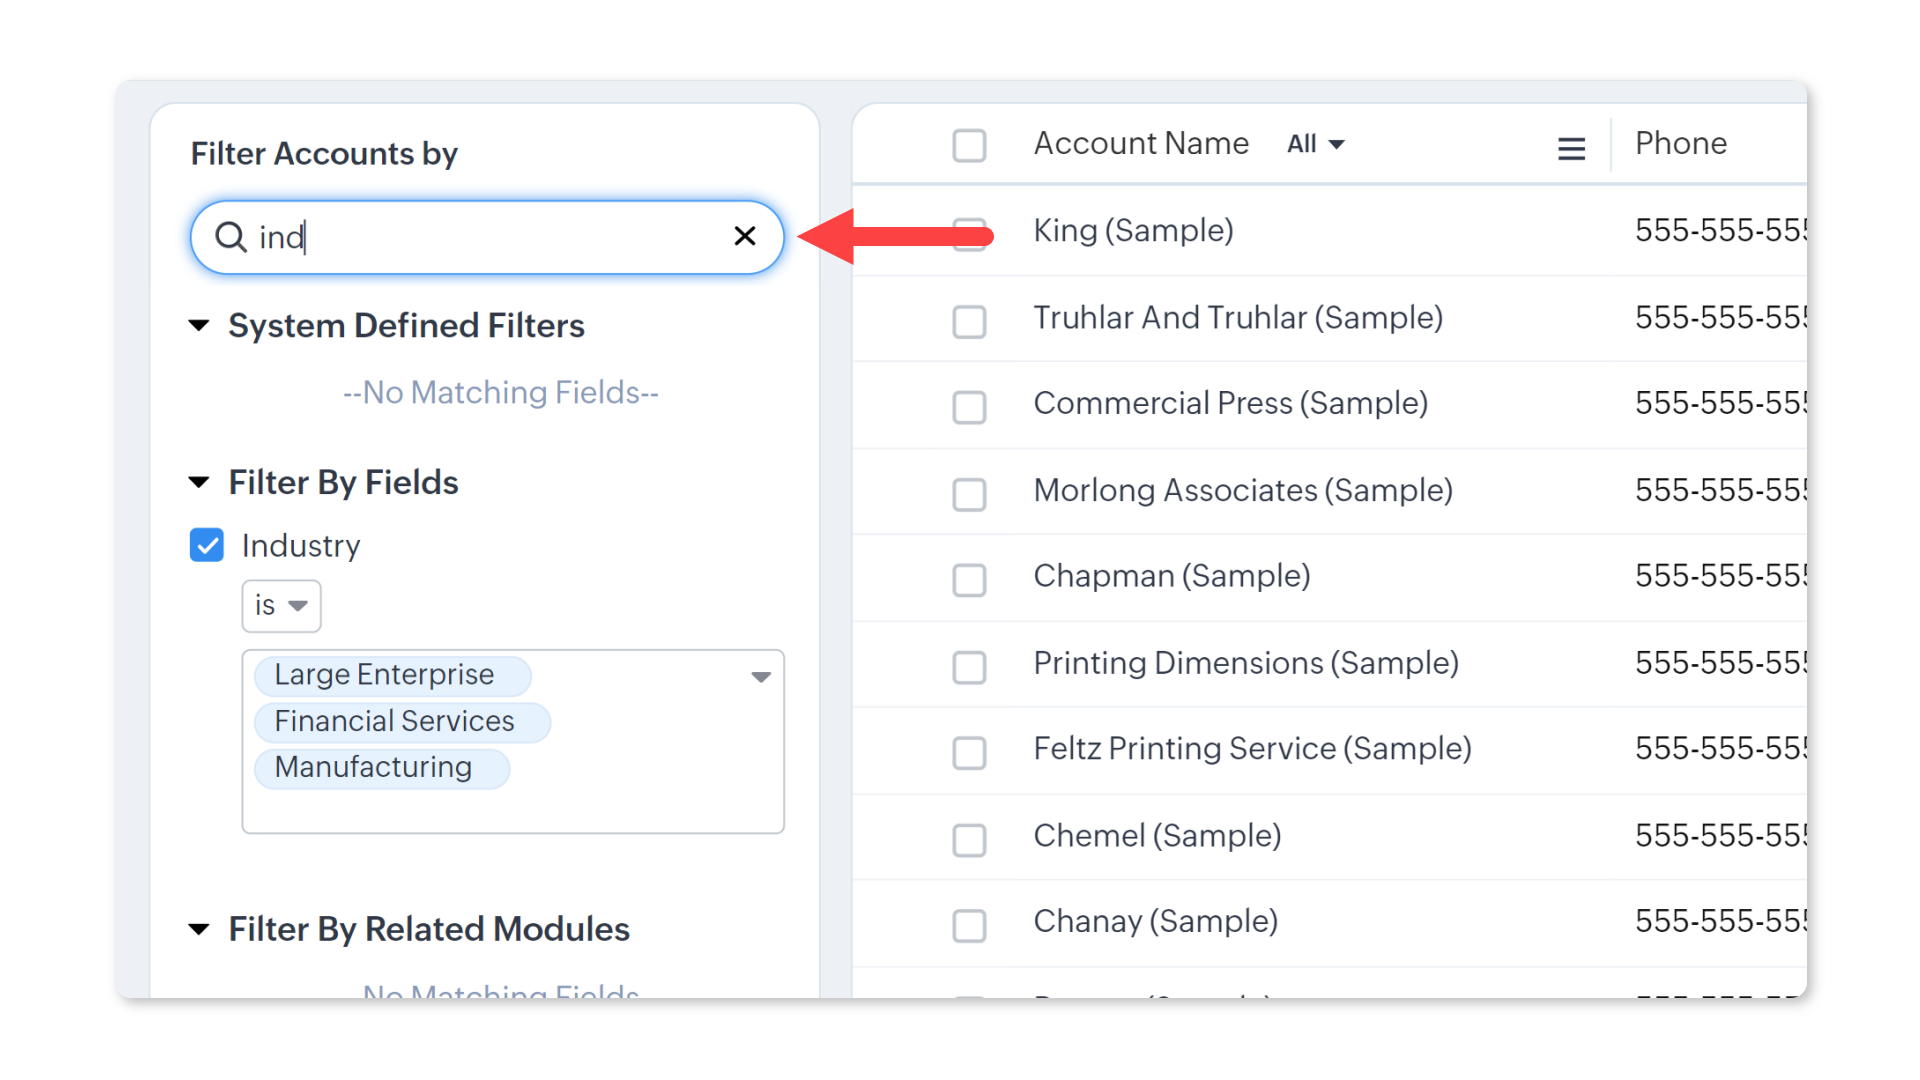Tick the select-all accounts header checkbox
This screenshot has height=1080, width=1920.
tap(969, 145)
